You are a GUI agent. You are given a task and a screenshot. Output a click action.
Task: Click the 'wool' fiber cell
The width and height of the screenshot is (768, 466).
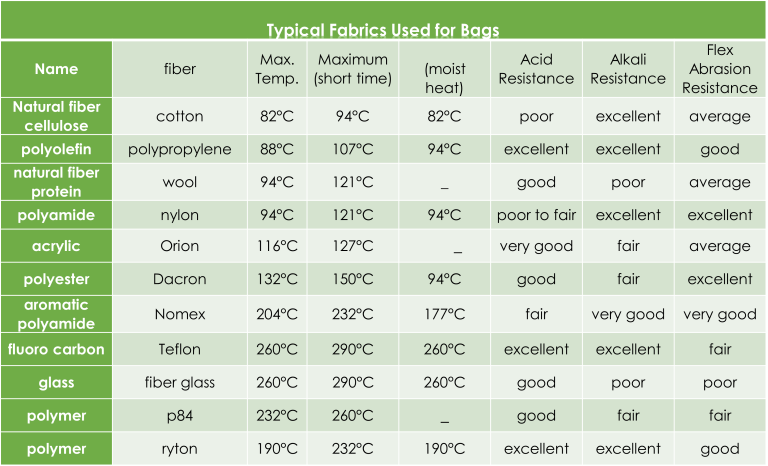(x=180, y=182)
